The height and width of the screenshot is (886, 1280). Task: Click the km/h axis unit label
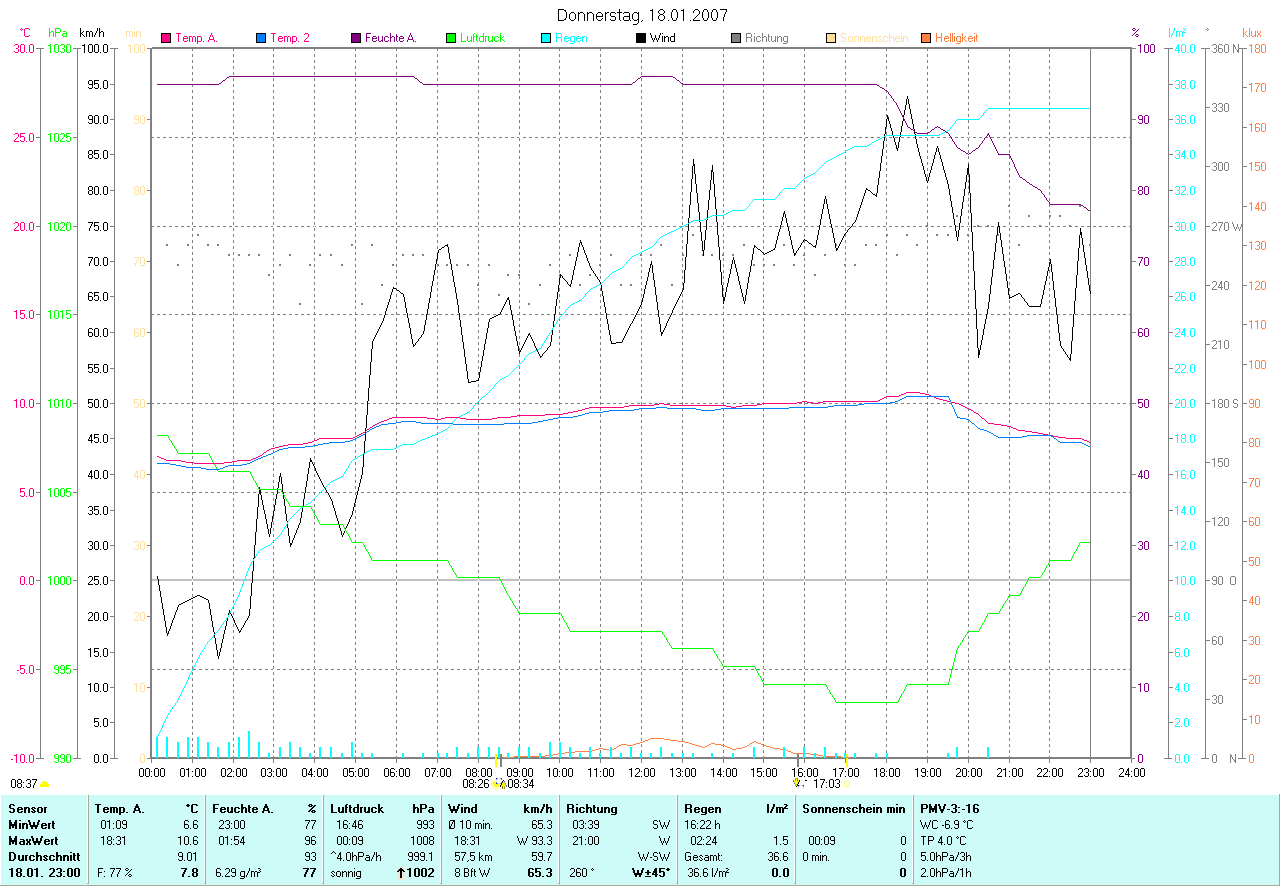click(x=92, y=33)
